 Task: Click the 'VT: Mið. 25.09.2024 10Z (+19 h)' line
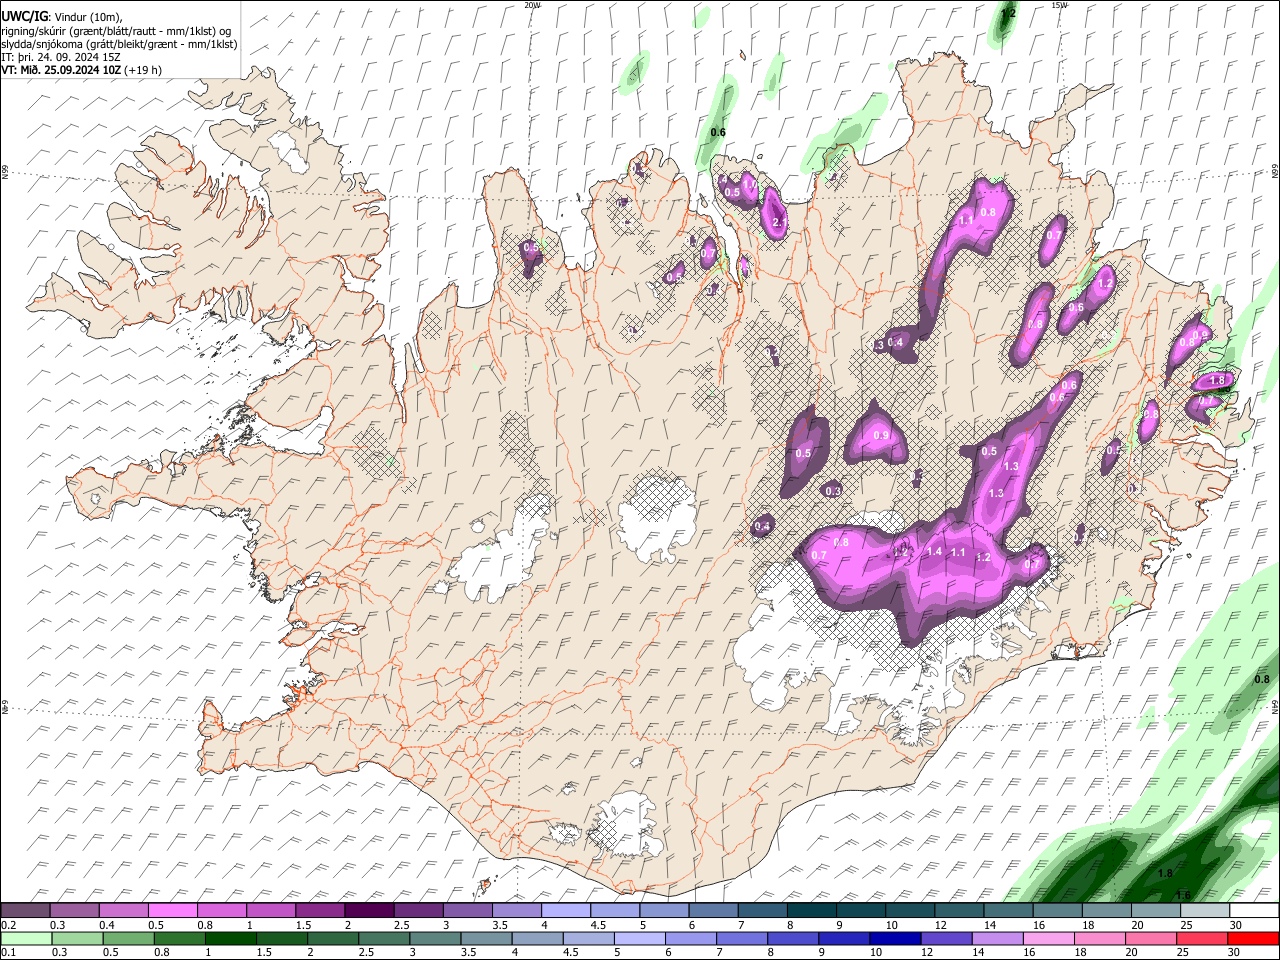pyautogui.click(x=82, y=70)
